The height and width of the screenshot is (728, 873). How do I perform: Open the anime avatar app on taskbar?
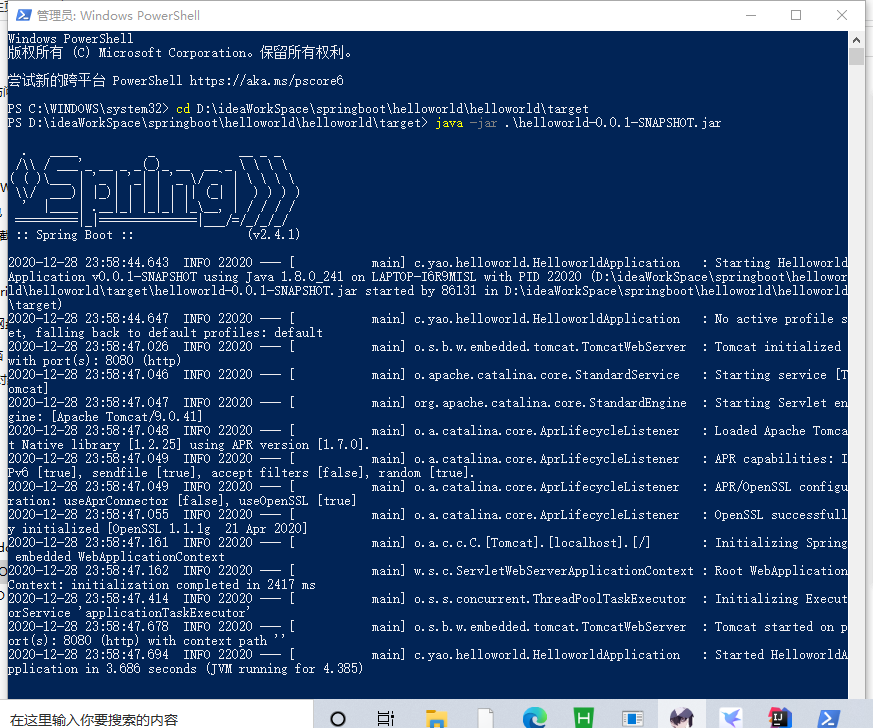click(681, 718)
